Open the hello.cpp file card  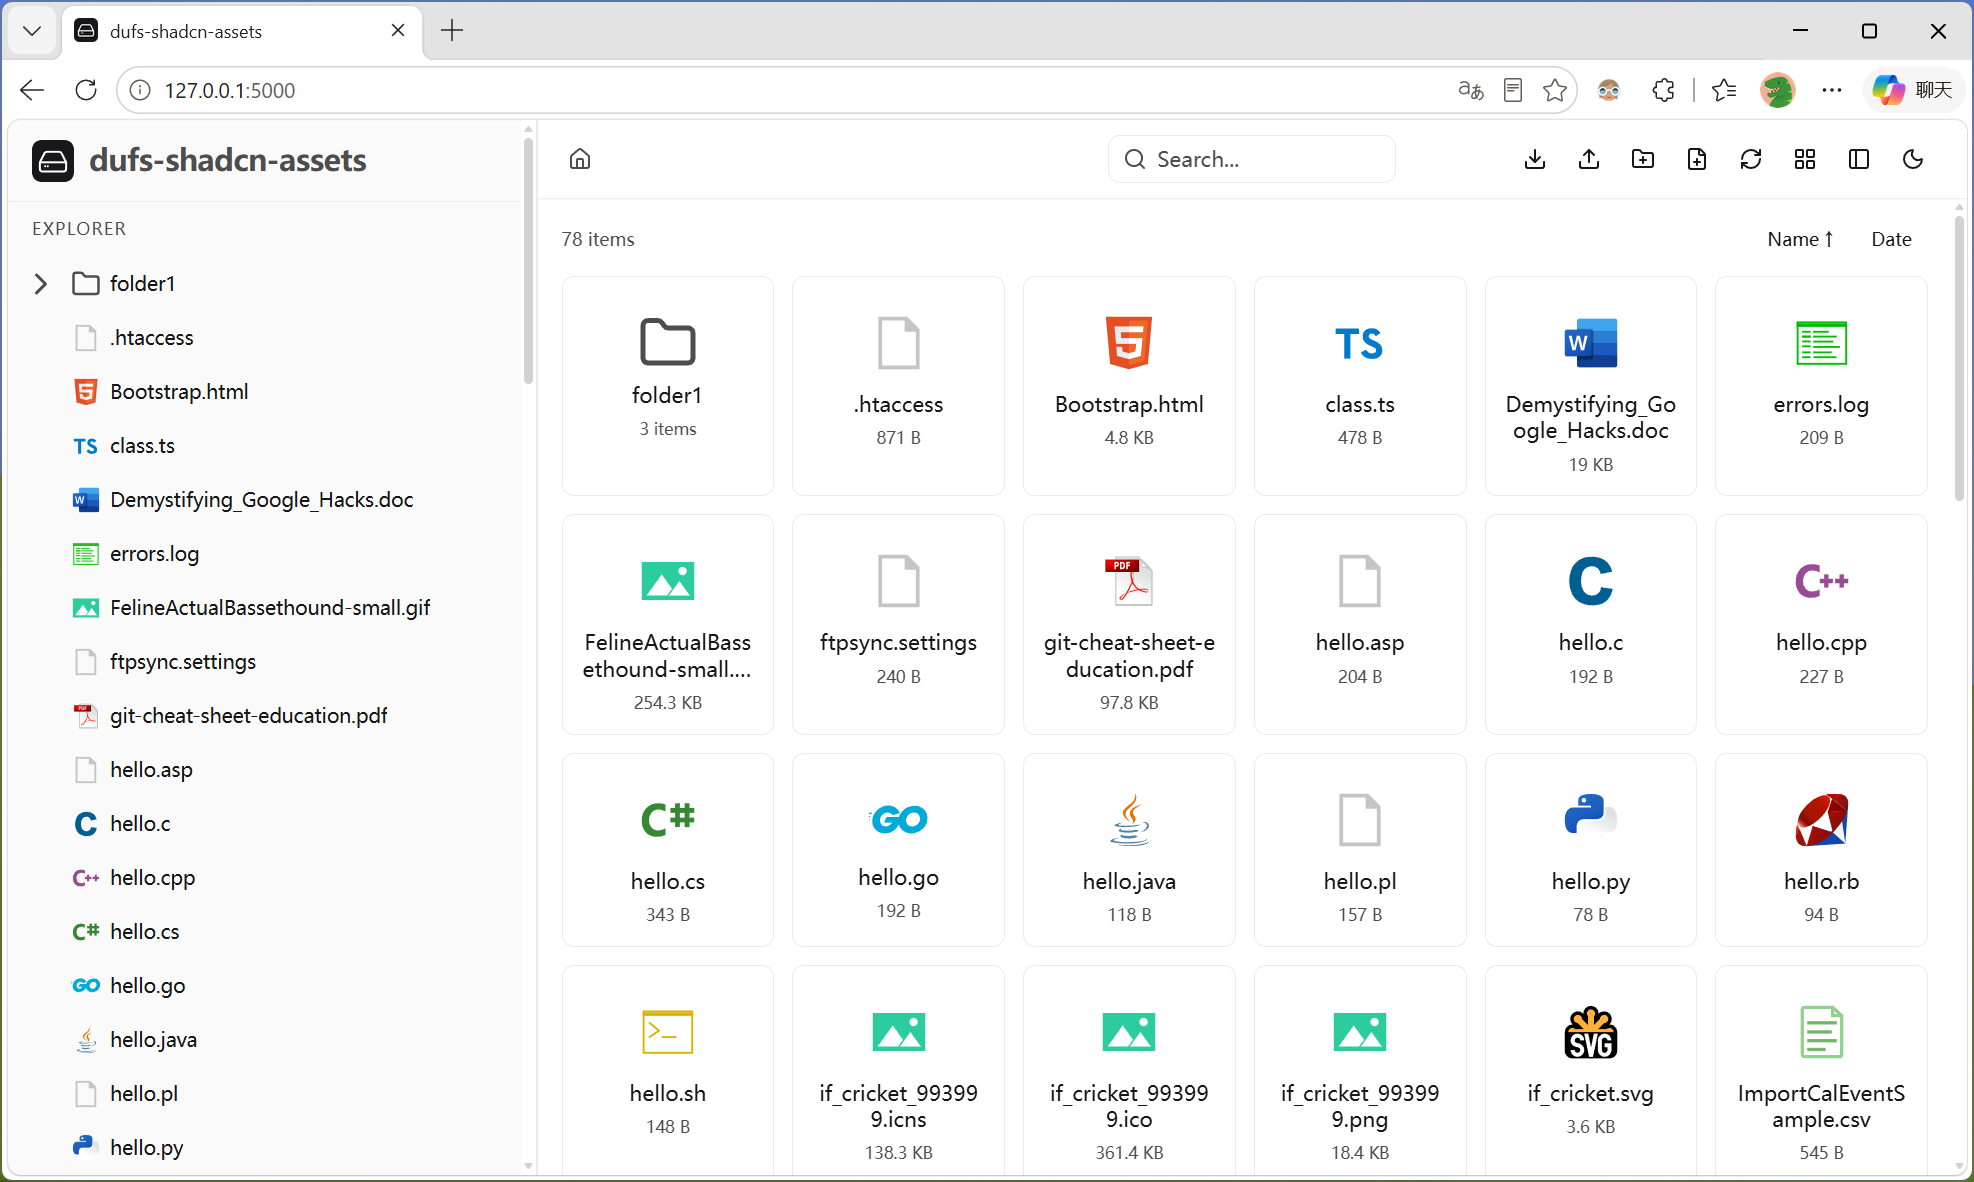[x=1821, y=624]
